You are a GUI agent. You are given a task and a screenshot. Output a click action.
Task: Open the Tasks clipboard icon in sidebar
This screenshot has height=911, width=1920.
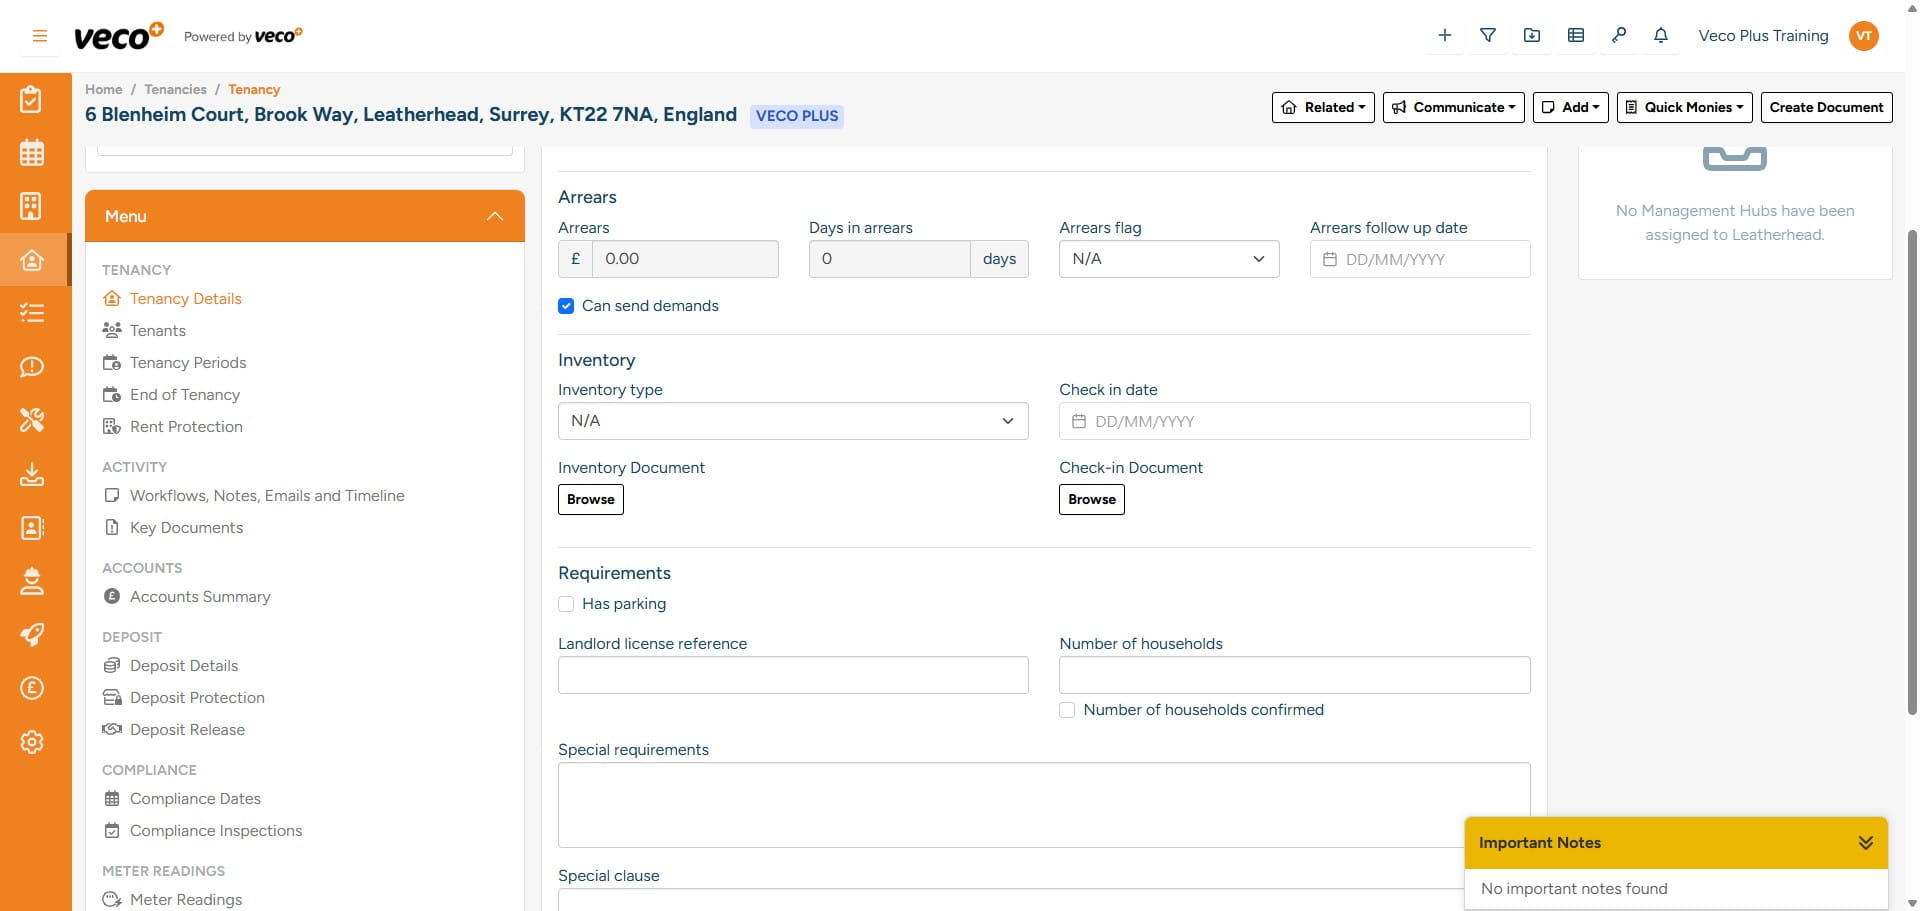32,99
